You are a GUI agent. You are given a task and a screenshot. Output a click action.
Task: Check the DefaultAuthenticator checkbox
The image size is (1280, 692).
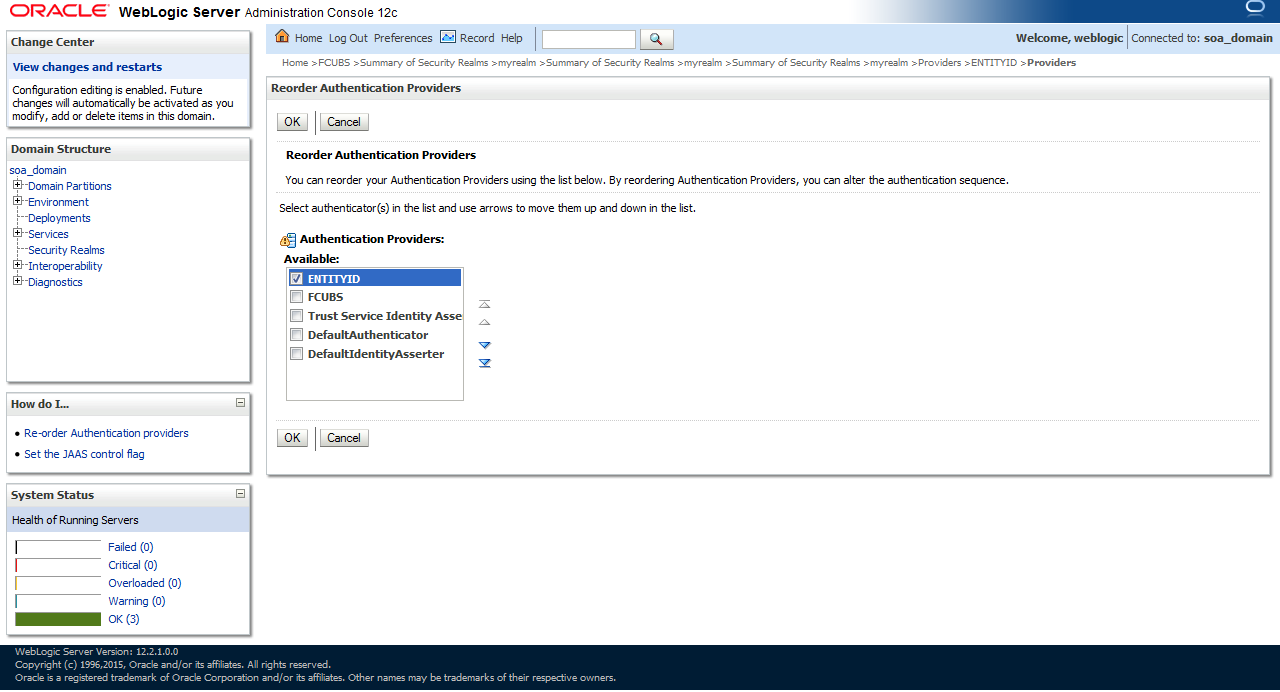296,335
